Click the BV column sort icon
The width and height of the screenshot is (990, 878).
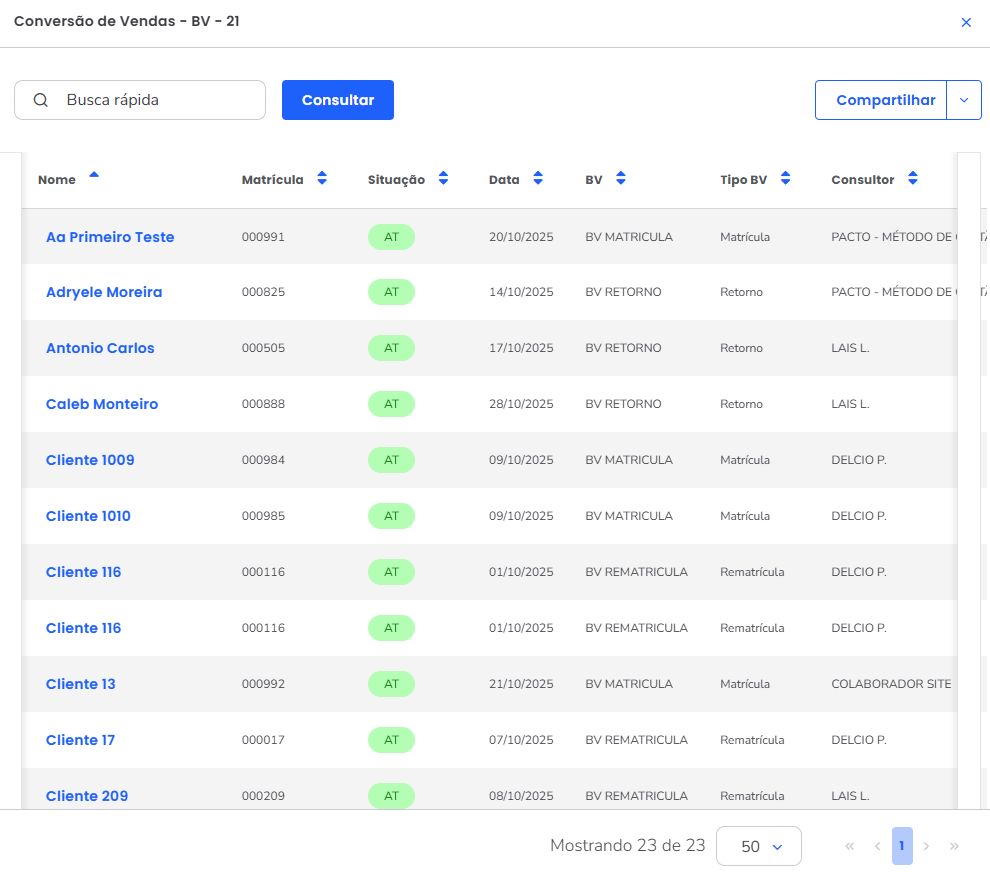click(x=621, y=179)
